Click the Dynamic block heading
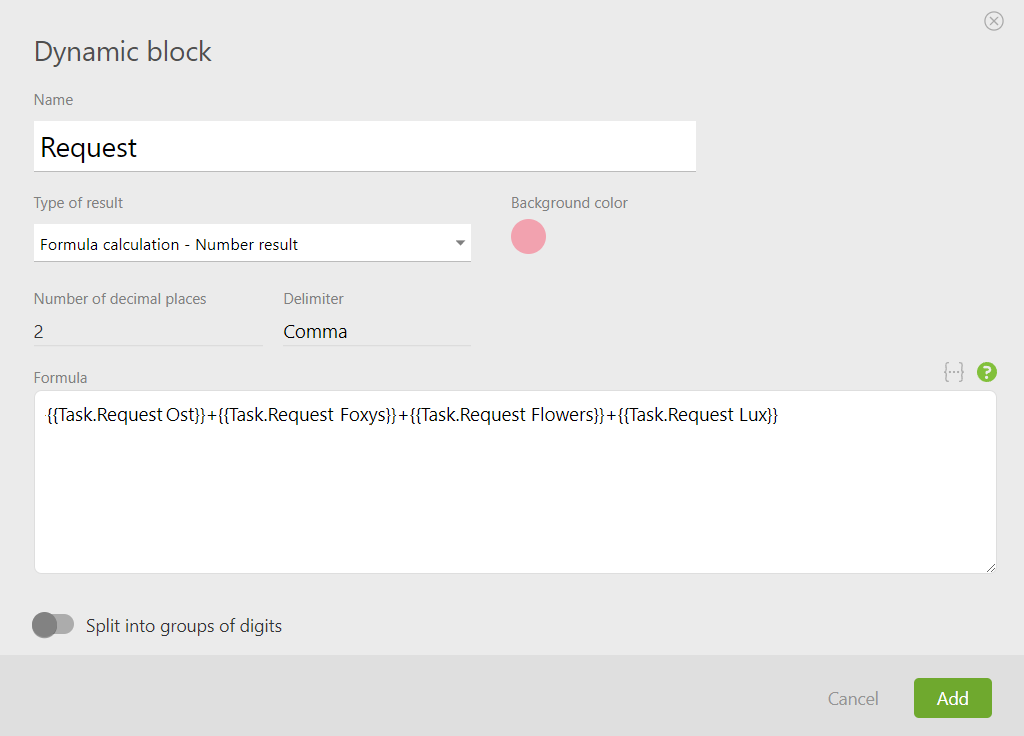The image size is (1024, 736). click(x=123, y=52)
